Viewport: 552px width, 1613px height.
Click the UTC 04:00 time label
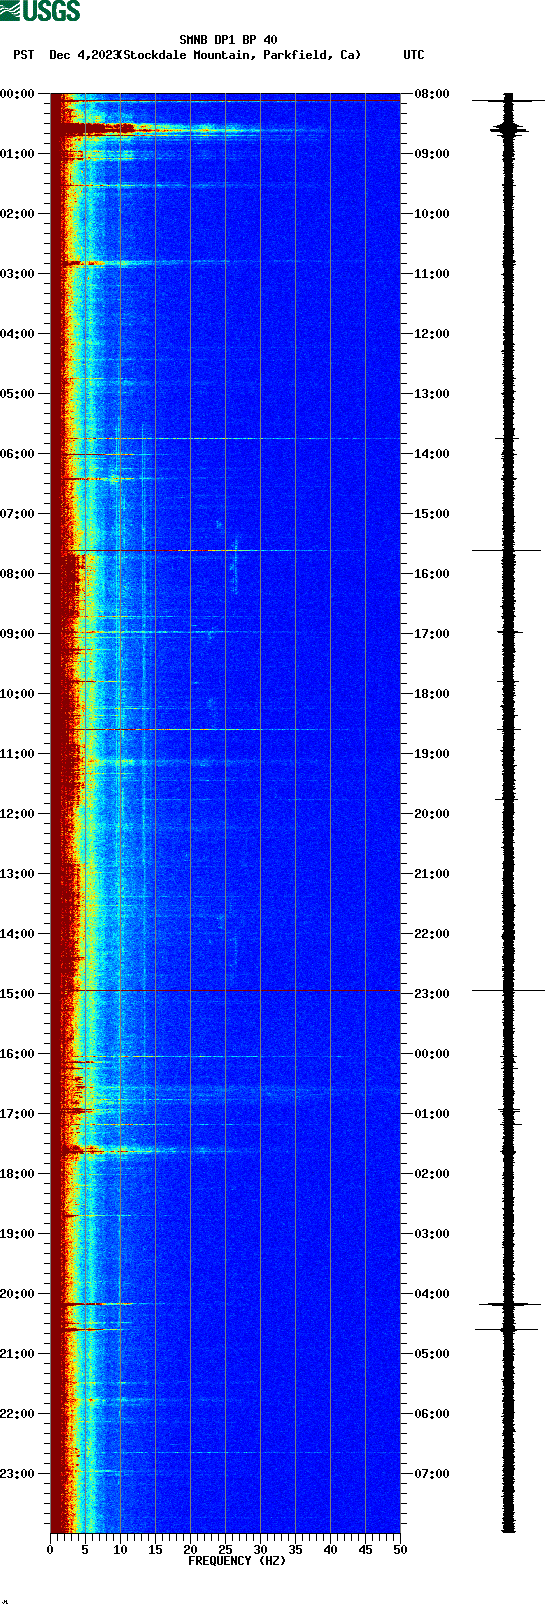coord(431,1294)
